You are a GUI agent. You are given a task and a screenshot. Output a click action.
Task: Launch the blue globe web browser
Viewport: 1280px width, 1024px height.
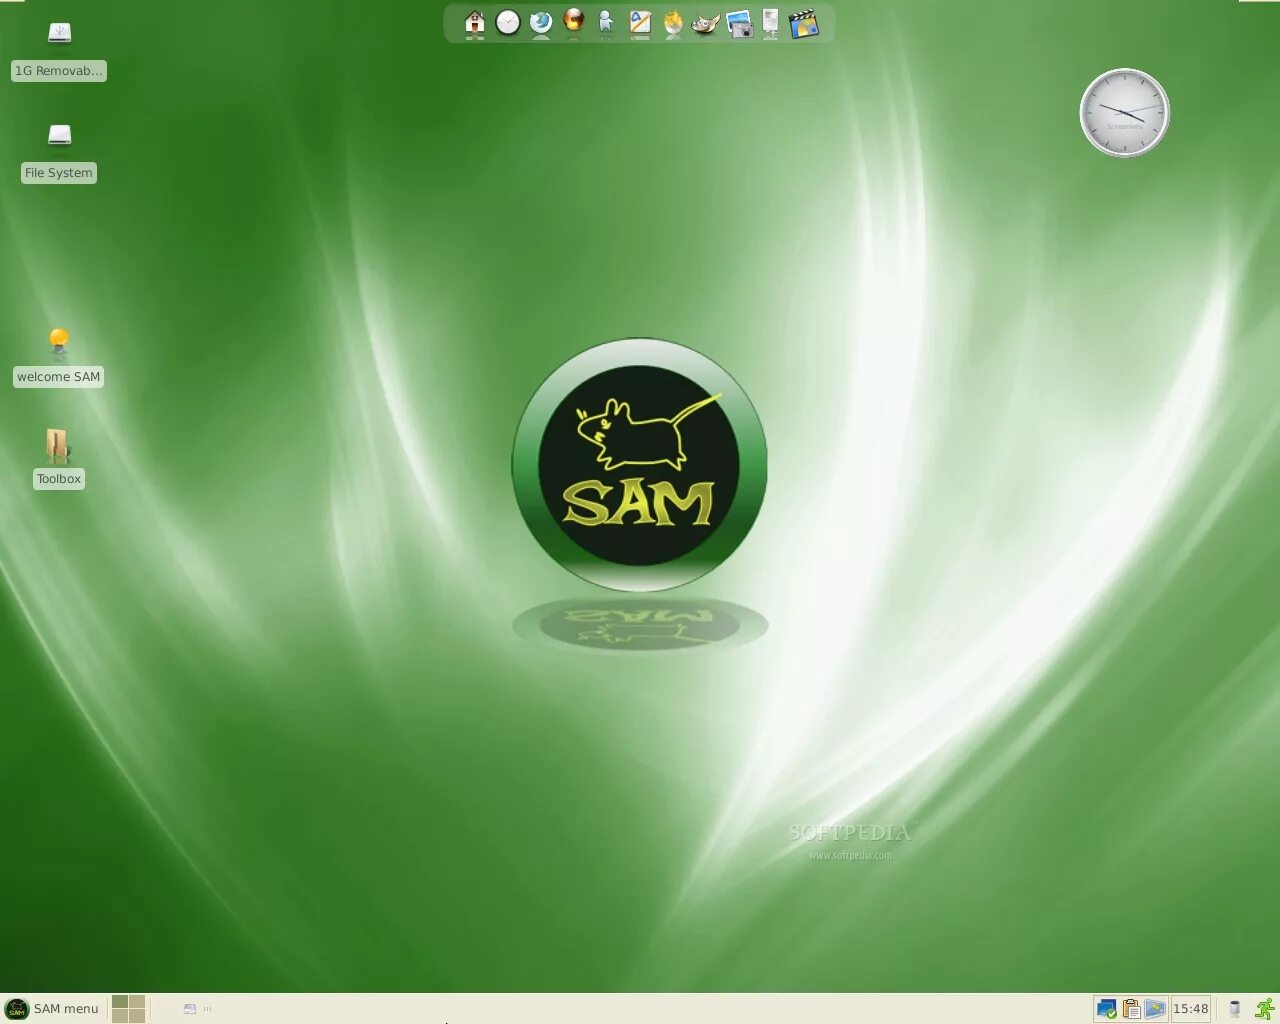(x=541, y=22)
